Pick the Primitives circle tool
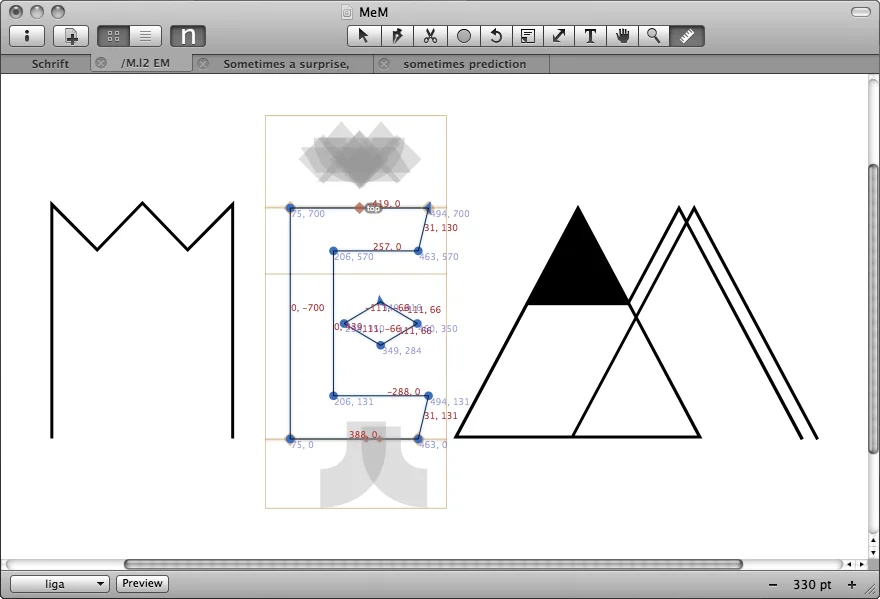880x599 pixels. pyautogui.click(x=463, y=36)
